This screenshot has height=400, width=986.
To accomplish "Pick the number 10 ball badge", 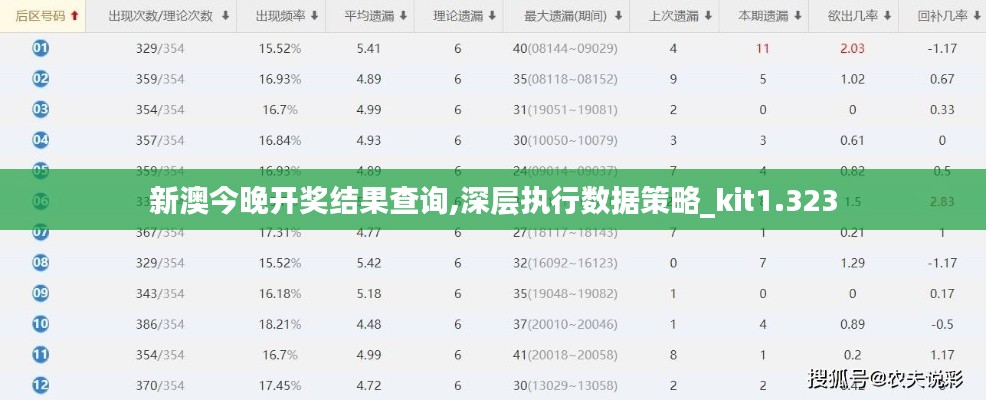I will 41,324.
